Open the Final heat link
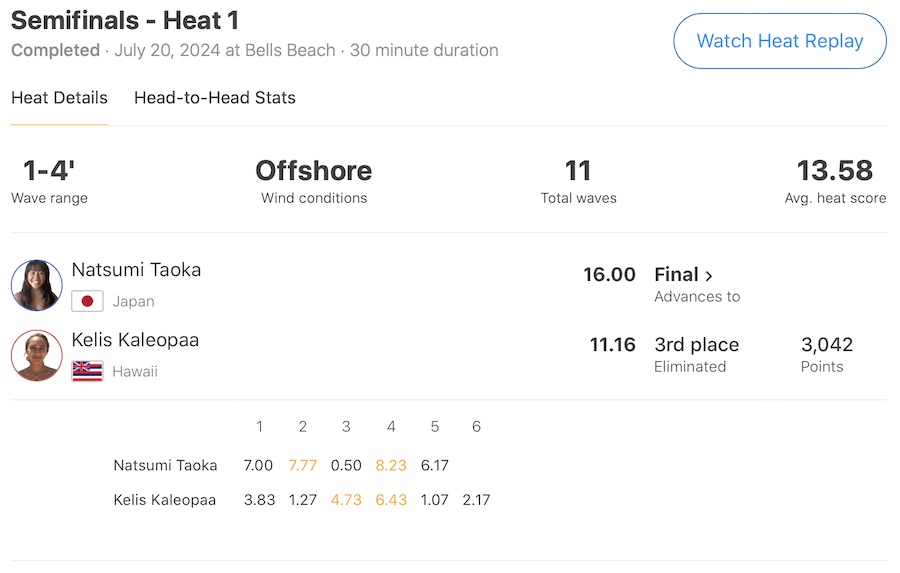Viewport: 900px width, 573px height. click(x=677, y=275)
